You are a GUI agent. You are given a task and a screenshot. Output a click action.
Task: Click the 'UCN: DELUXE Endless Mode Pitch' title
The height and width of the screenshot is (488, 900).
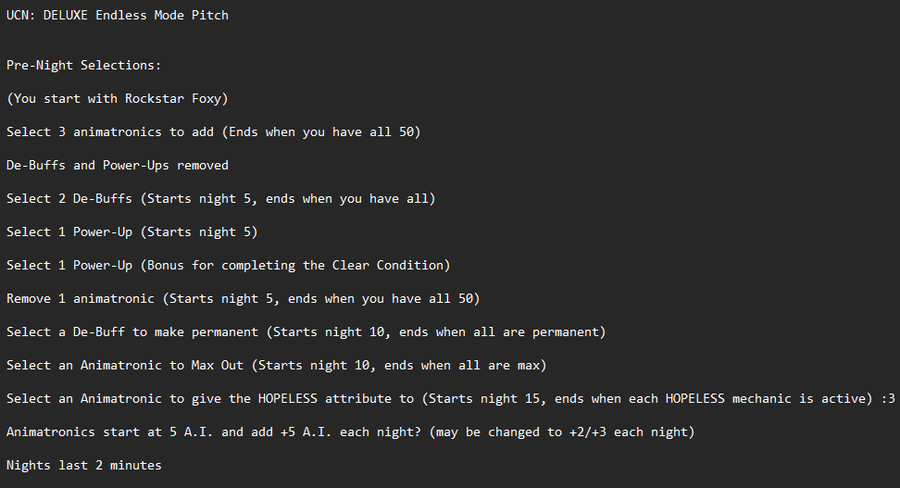(x=117, y=15)
